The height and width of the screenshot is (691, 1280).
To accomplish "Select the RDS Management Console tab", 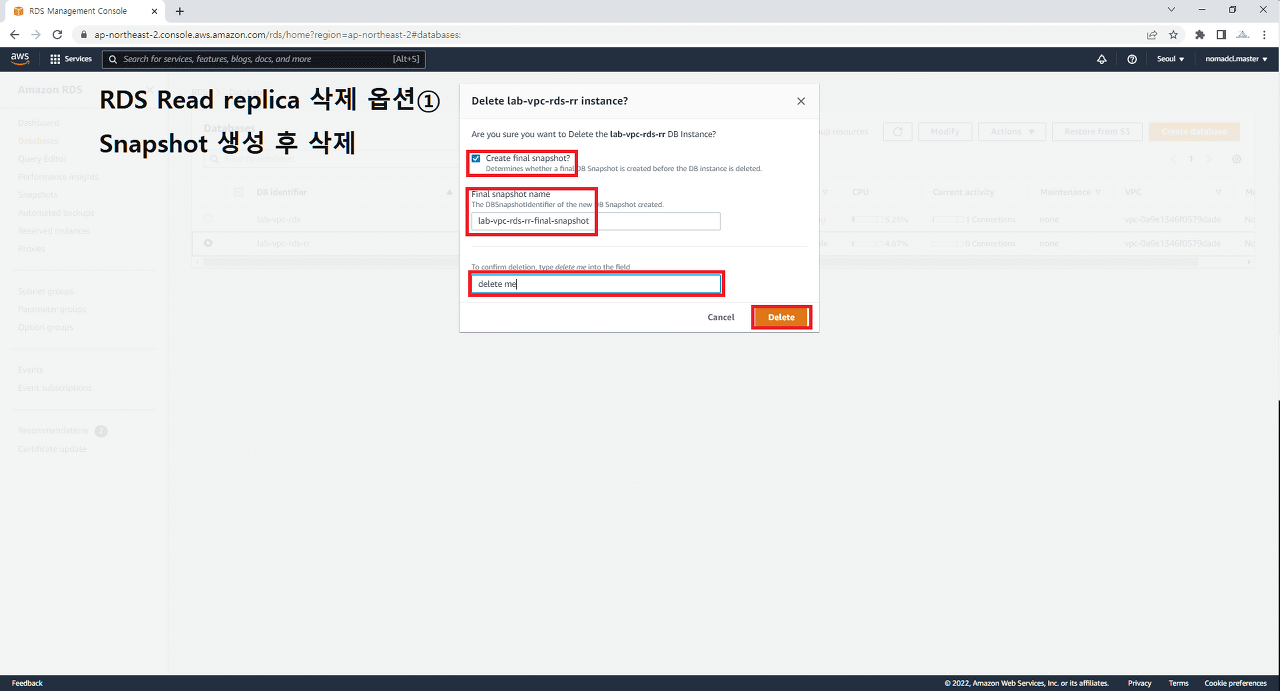I will 85,11.
